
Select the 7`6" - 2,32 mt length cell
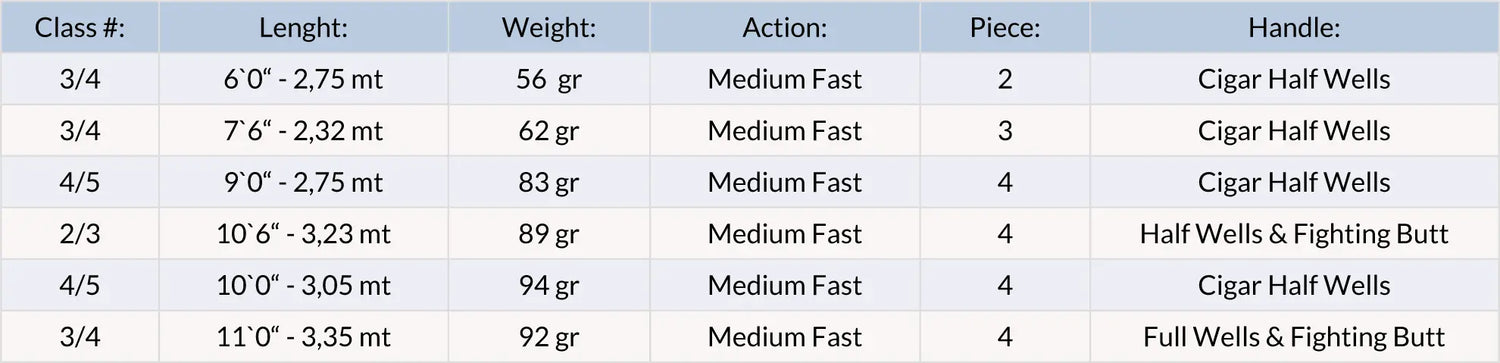(x=304, y=131)
